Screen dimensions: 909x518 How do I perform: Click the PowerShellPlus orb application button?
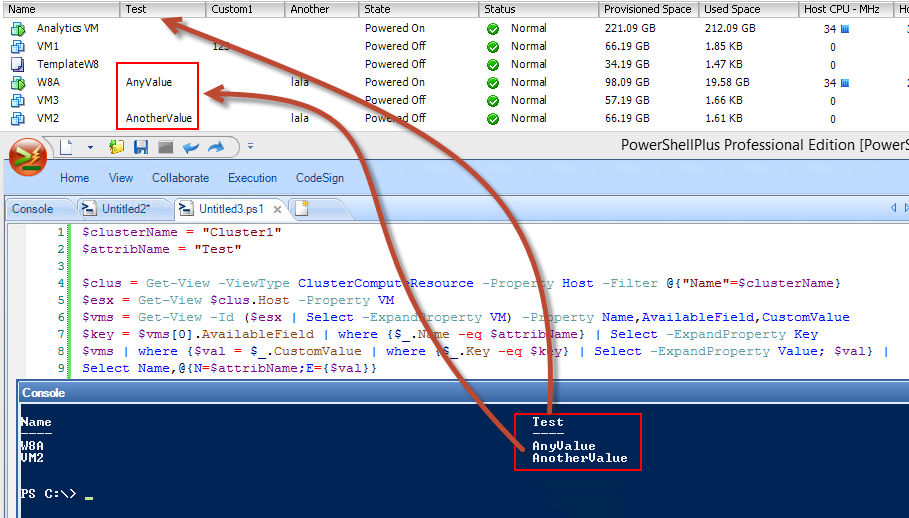pos(27,156)
